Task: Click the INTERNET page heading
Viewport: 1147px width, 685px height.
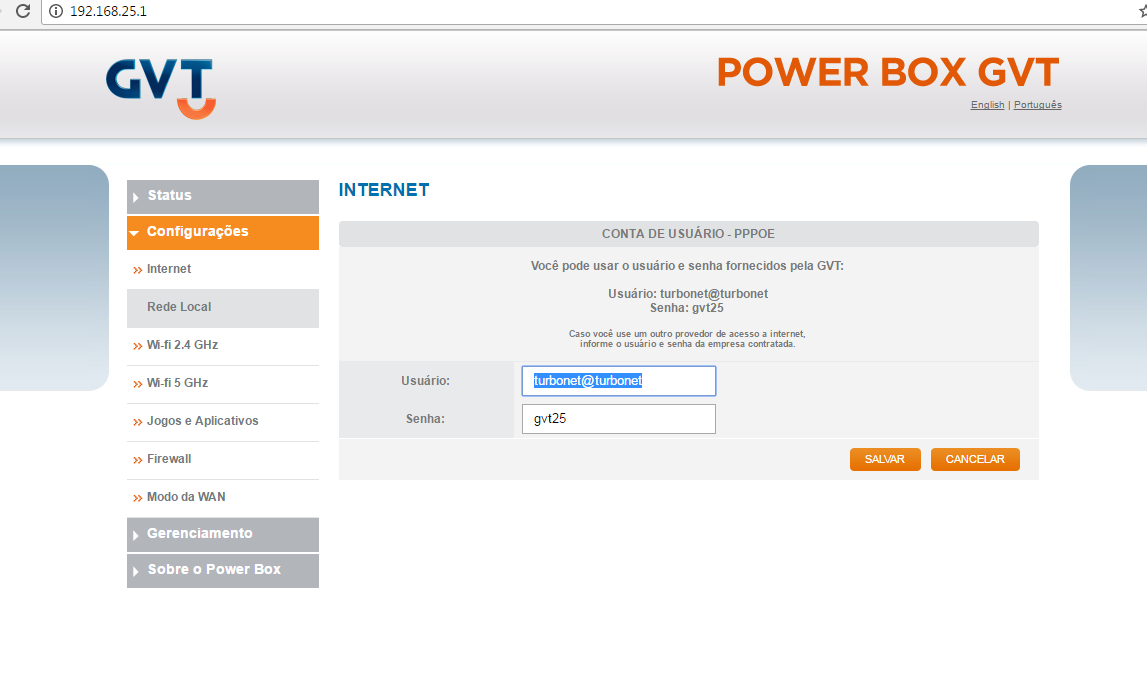Action: tap(384, 190)
